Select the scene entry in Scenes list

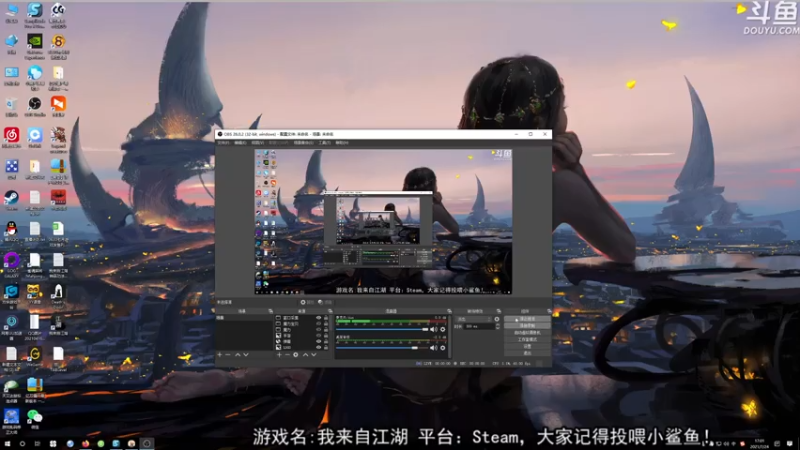pyautogui.click(x=244, y=318)
